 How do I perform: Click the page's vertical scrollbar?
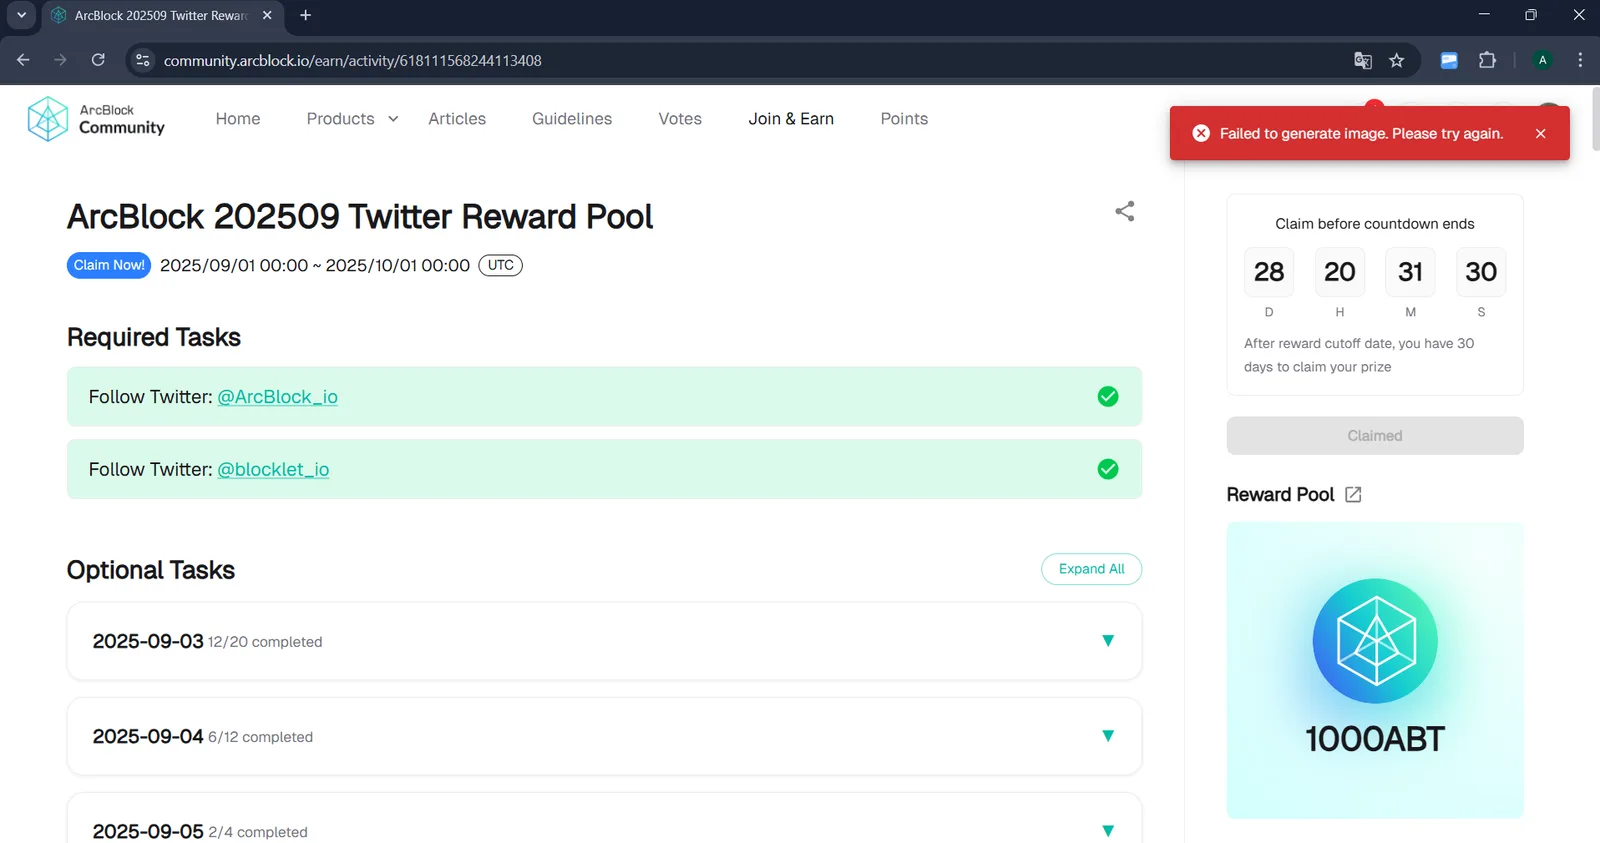pos(1594,120)
